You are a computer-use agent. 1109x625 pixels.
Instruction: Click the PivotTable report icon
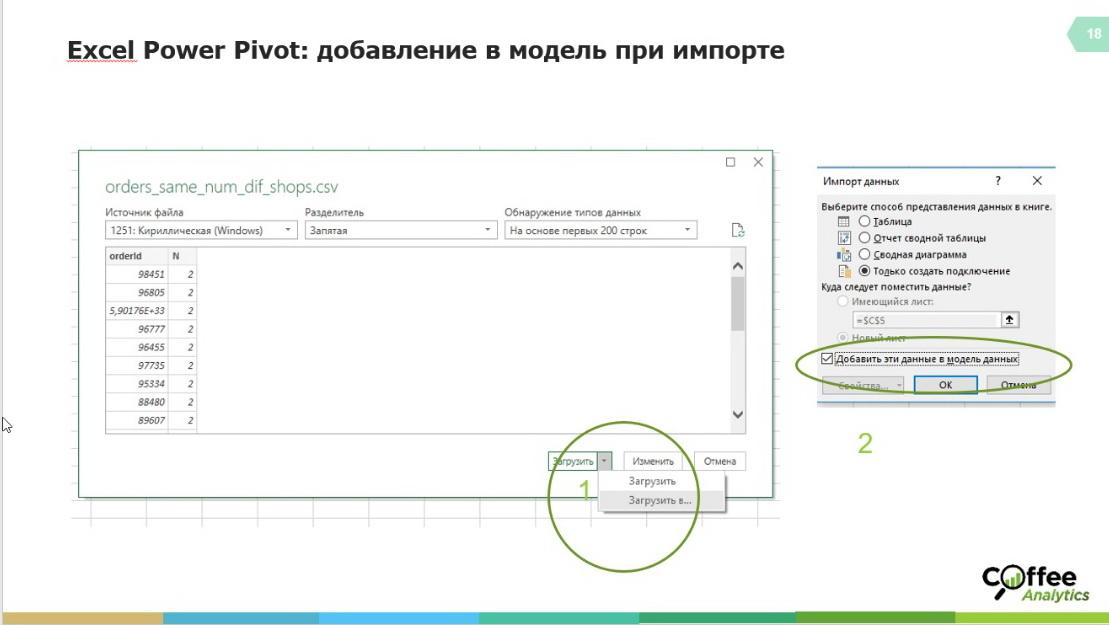pos(843,238)
